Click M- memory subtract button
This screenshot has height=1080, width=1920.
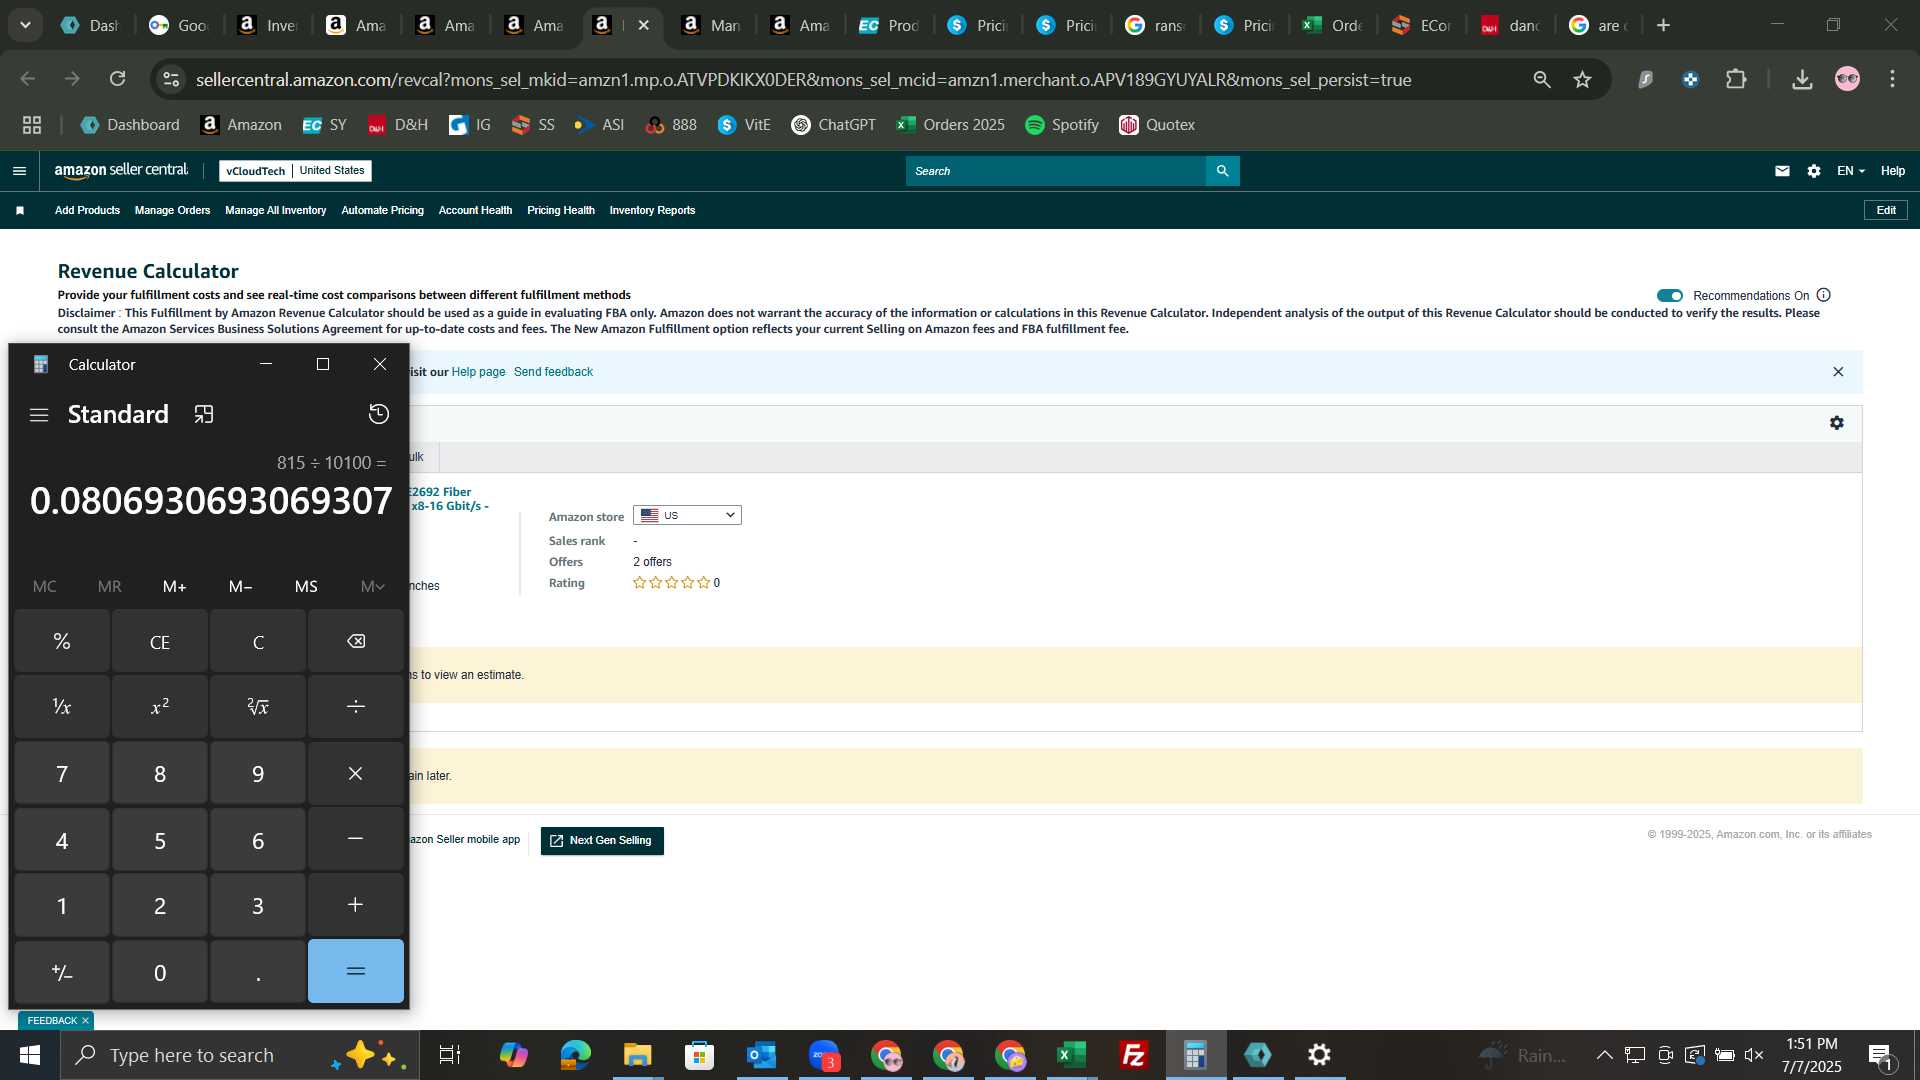click(x=240, y=586)
